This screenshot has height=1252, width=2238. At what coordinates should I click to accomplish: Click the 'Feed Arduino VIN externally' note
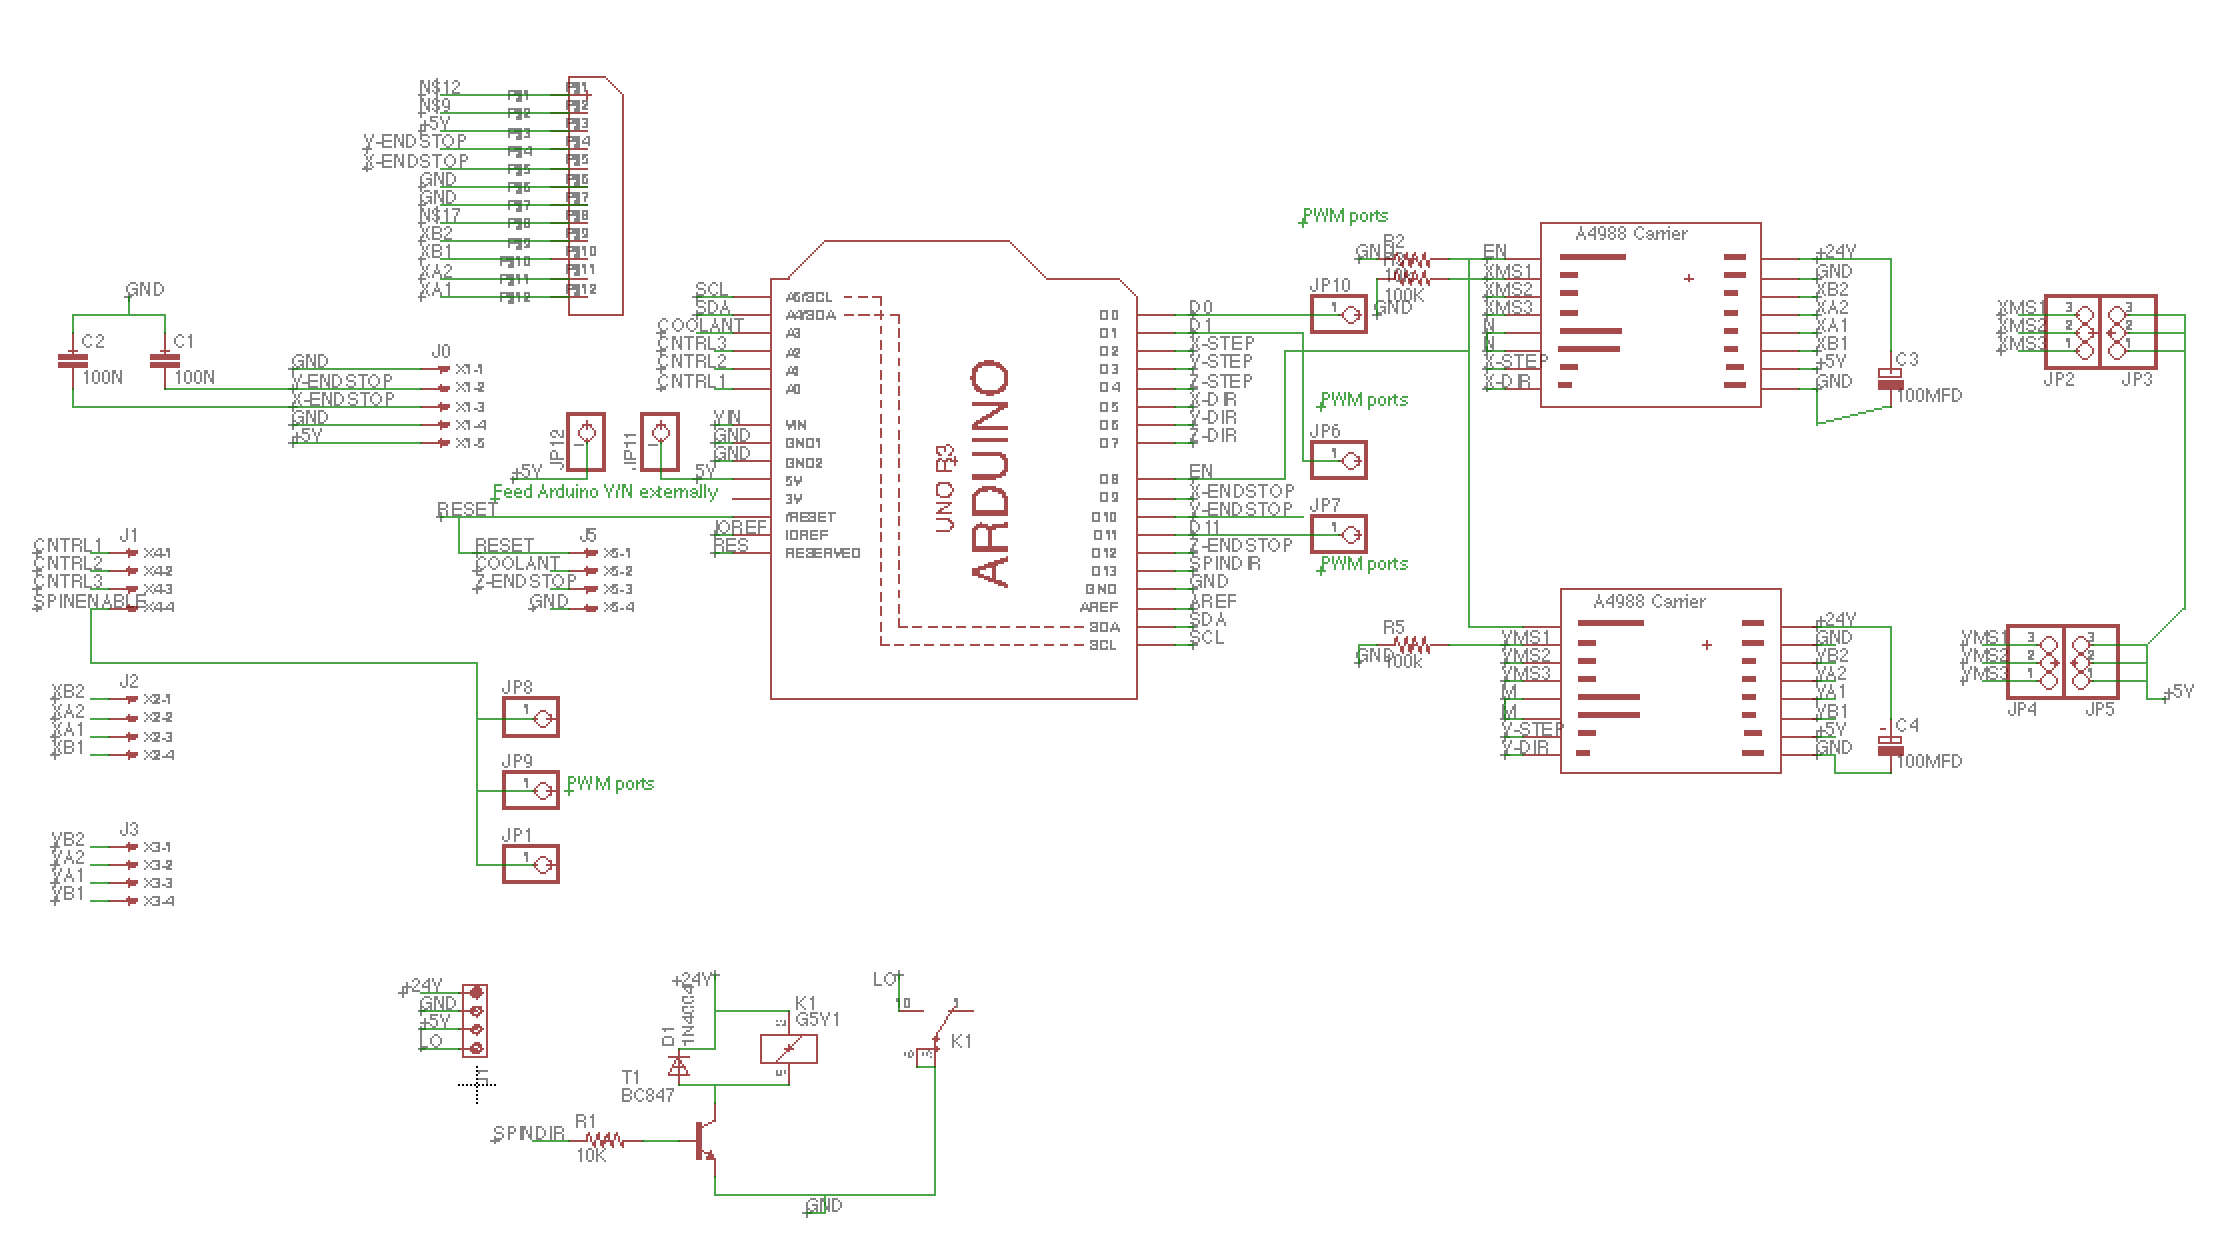(605, 492)
